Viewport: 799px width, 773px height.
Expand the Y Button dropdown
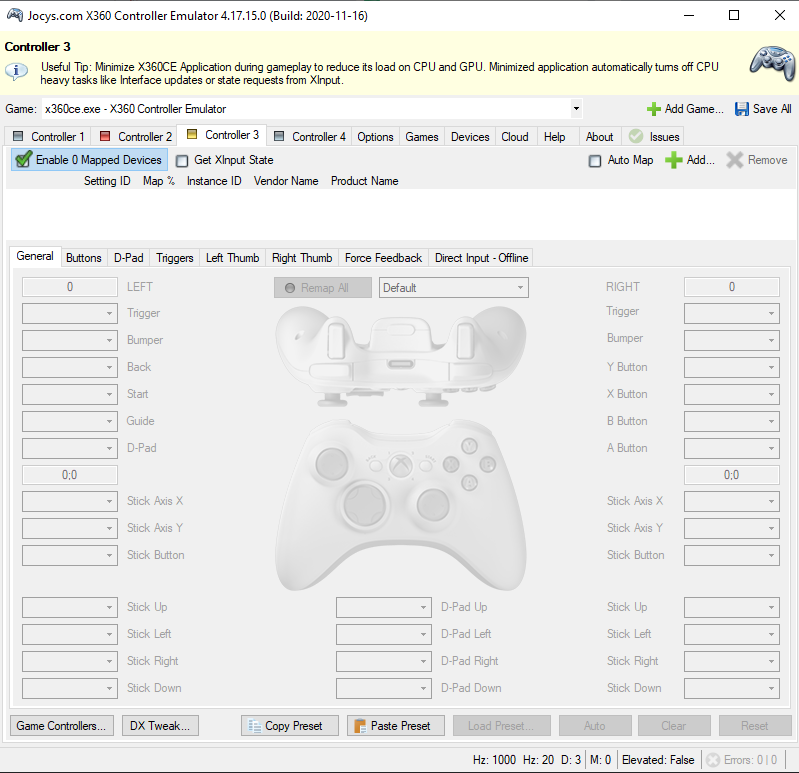pos(732,367)
